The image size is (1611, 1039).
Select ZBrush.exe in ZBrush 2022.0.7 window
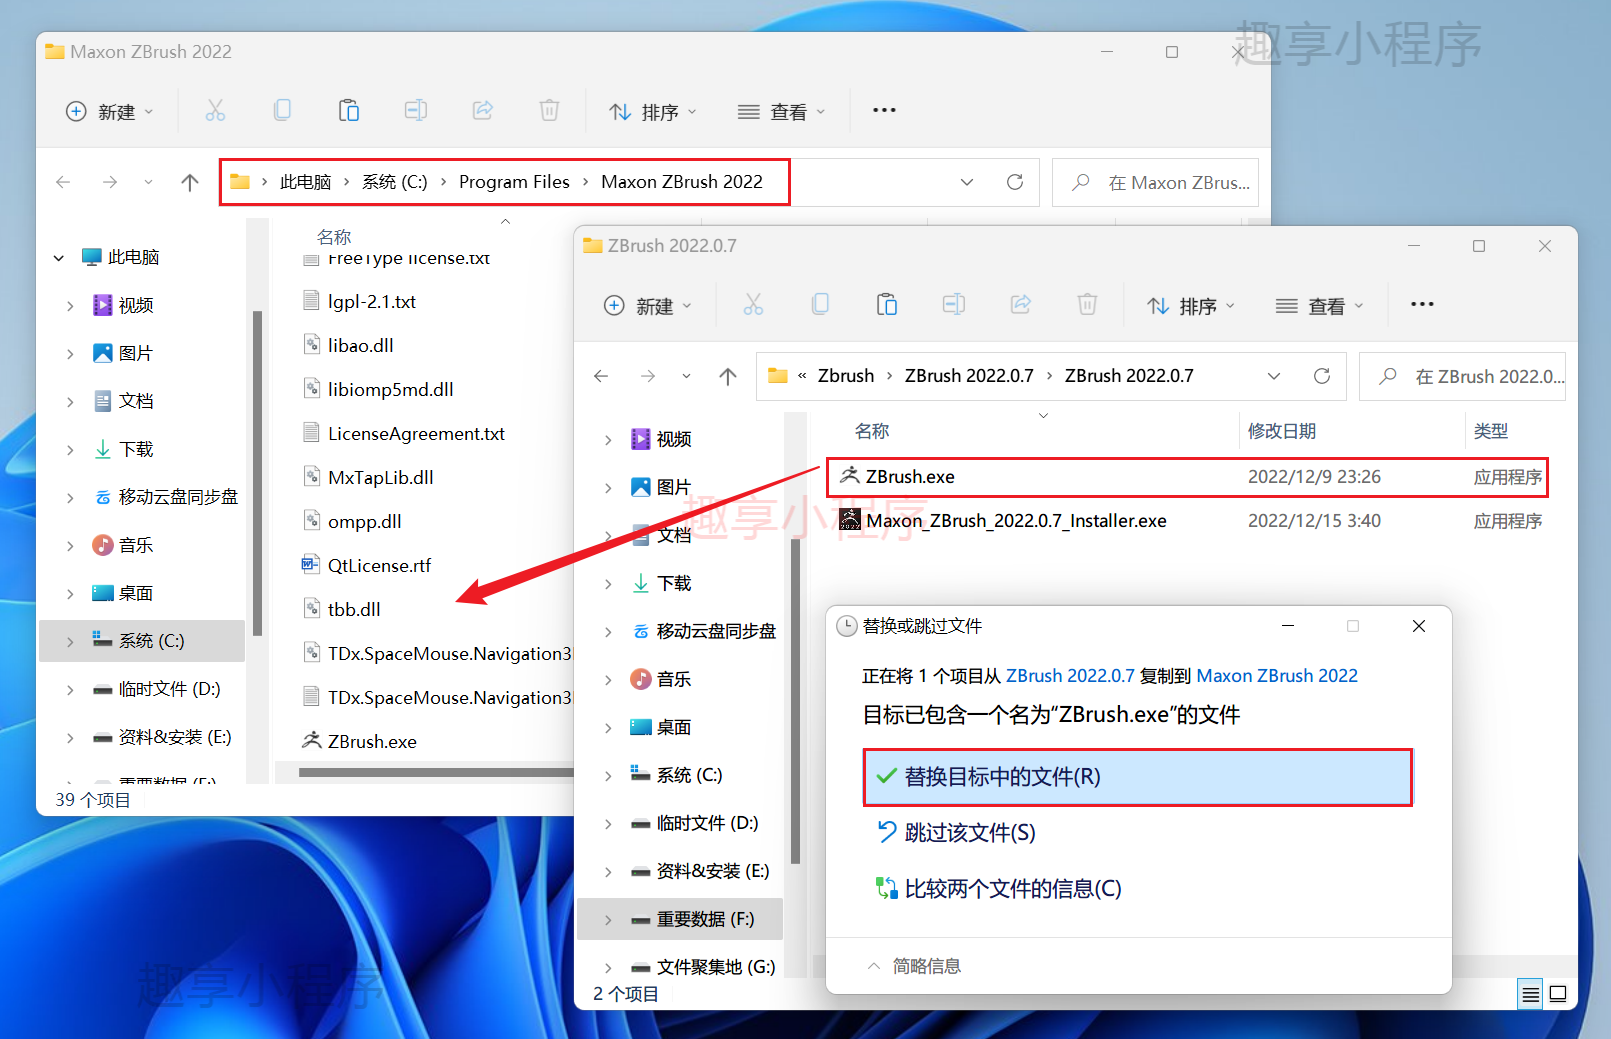click(1187, 477)
